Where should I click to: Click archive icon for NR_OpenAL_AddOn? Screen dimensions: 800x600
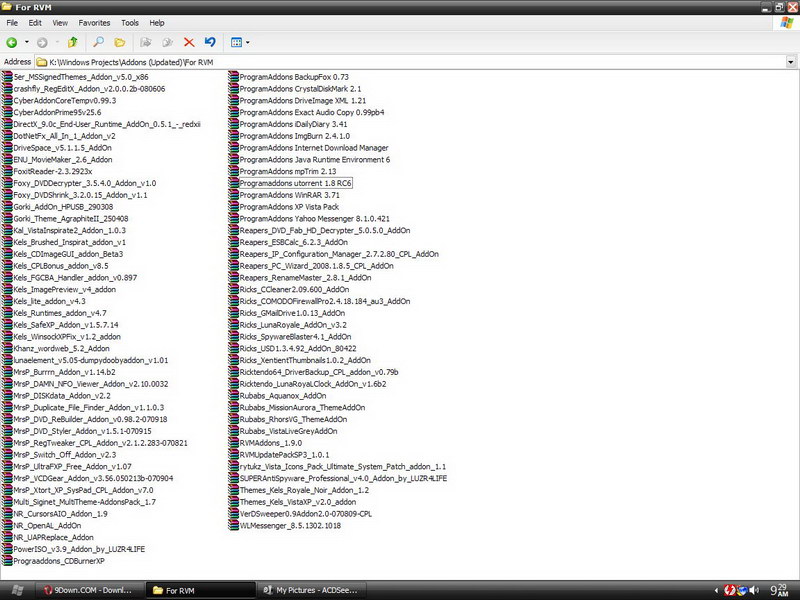coord(7,526)
